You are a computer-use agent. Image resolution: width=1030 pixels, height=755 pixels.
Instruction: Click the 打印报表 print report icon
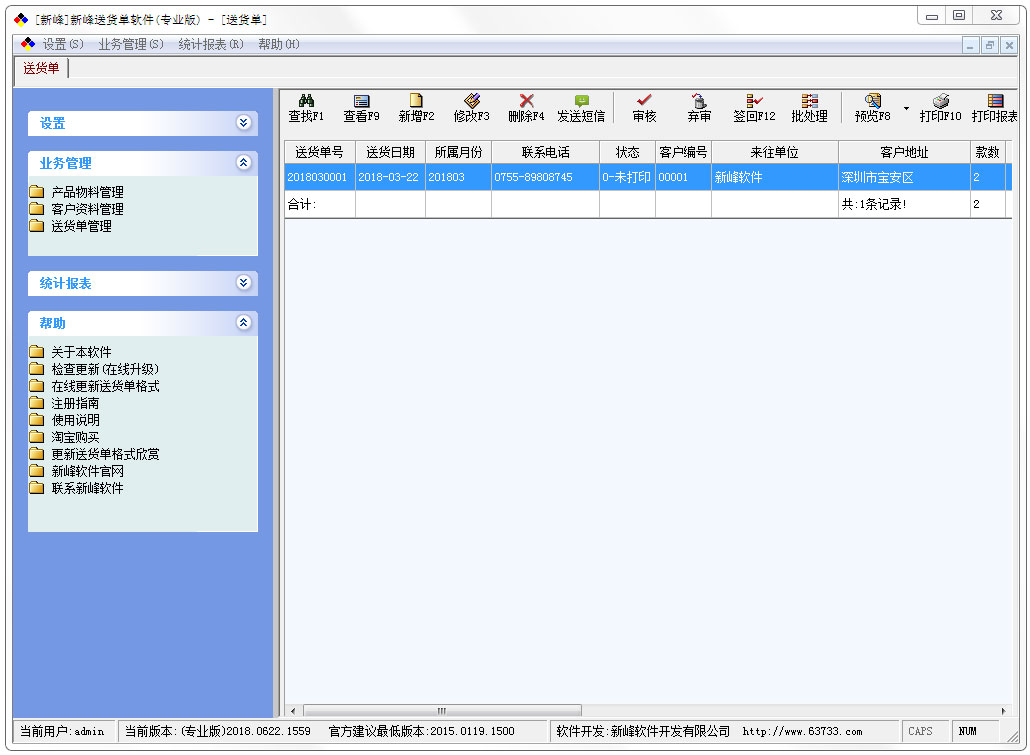coord(995,101)
